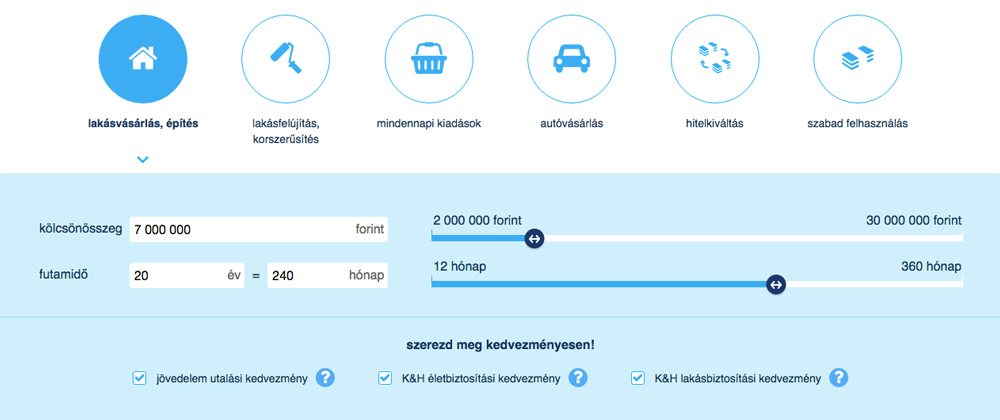This screenshot has height=420, width=1000.
Task: Choose the paint roller lakásfelújítás icon
Action: [286, 59]
